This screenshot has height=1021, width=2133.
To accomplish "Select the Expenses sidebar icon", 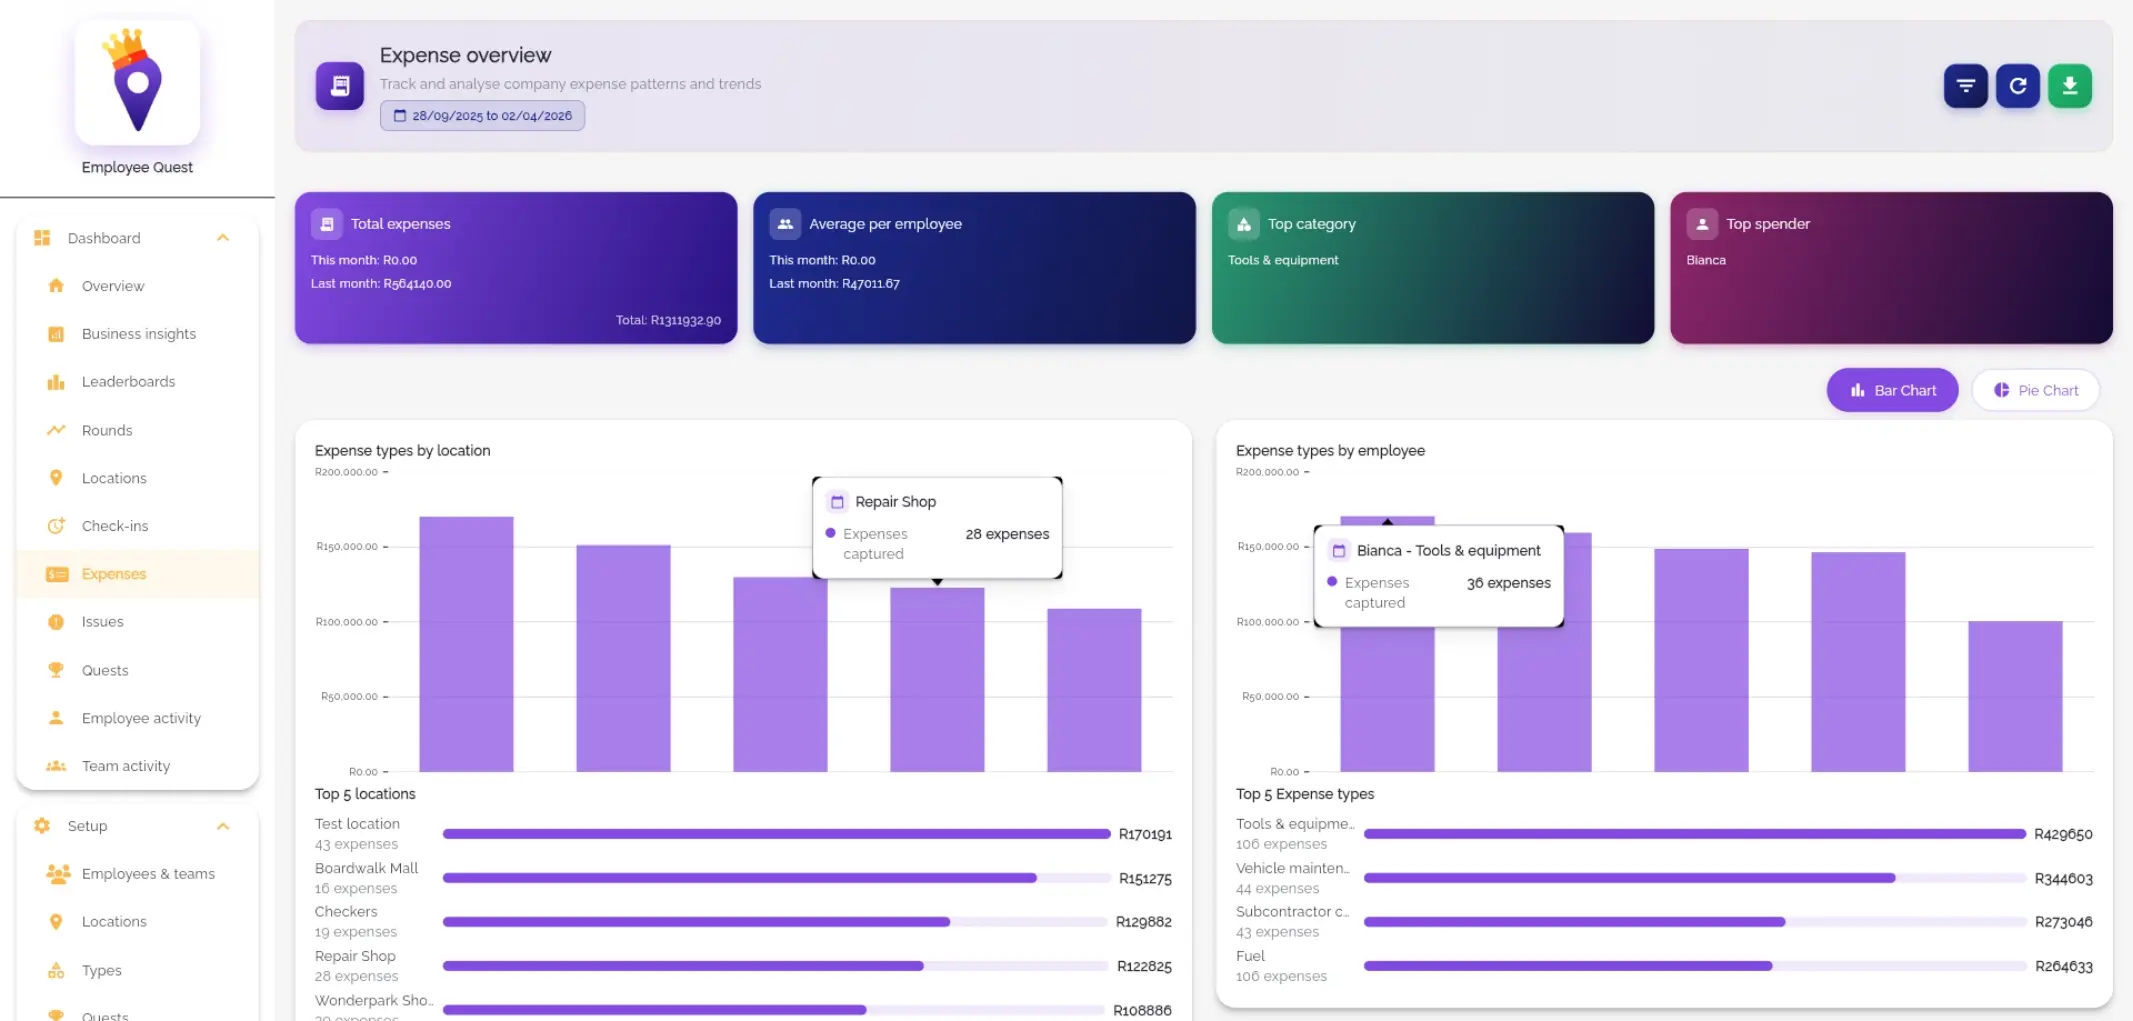I will (56, 573).
